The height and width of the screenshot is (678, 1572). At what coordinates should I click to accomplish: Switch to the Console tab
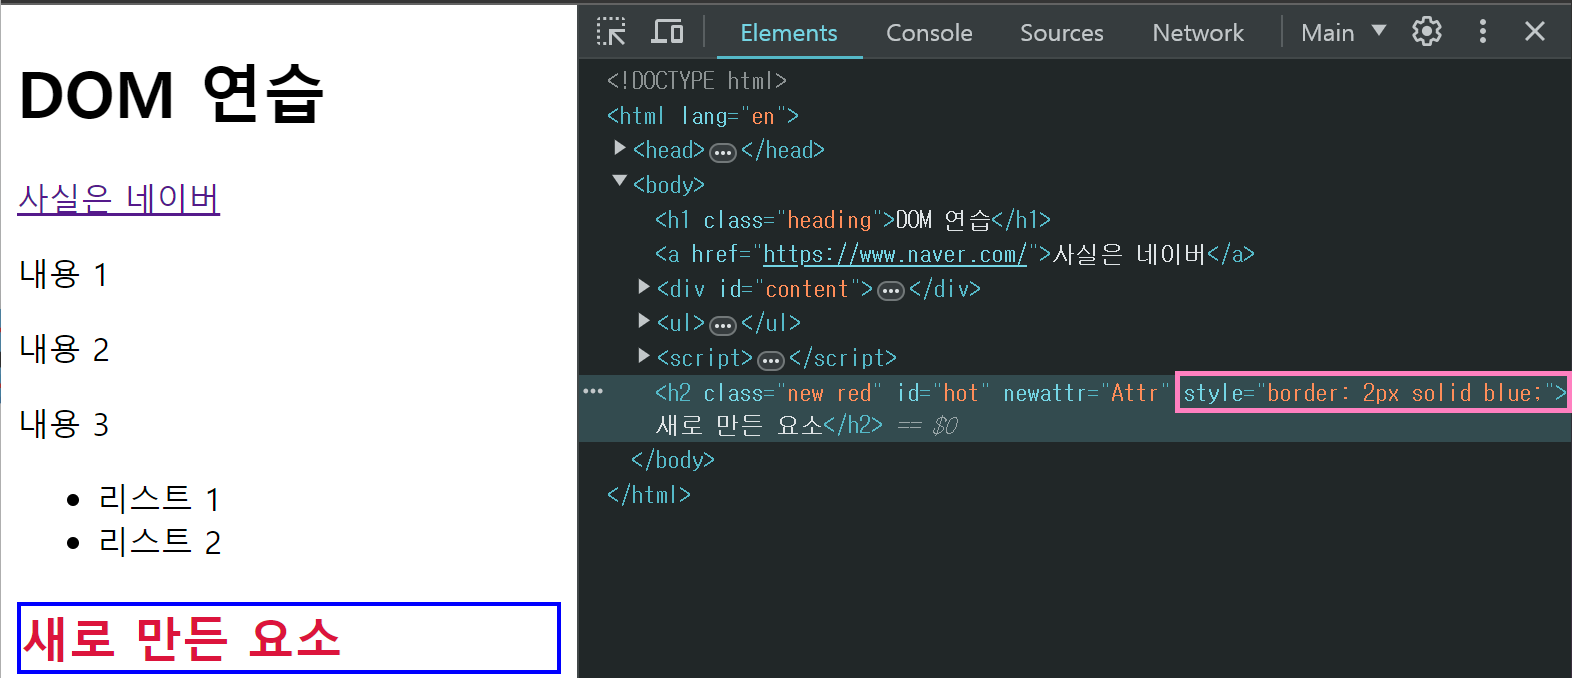point(929,32)
